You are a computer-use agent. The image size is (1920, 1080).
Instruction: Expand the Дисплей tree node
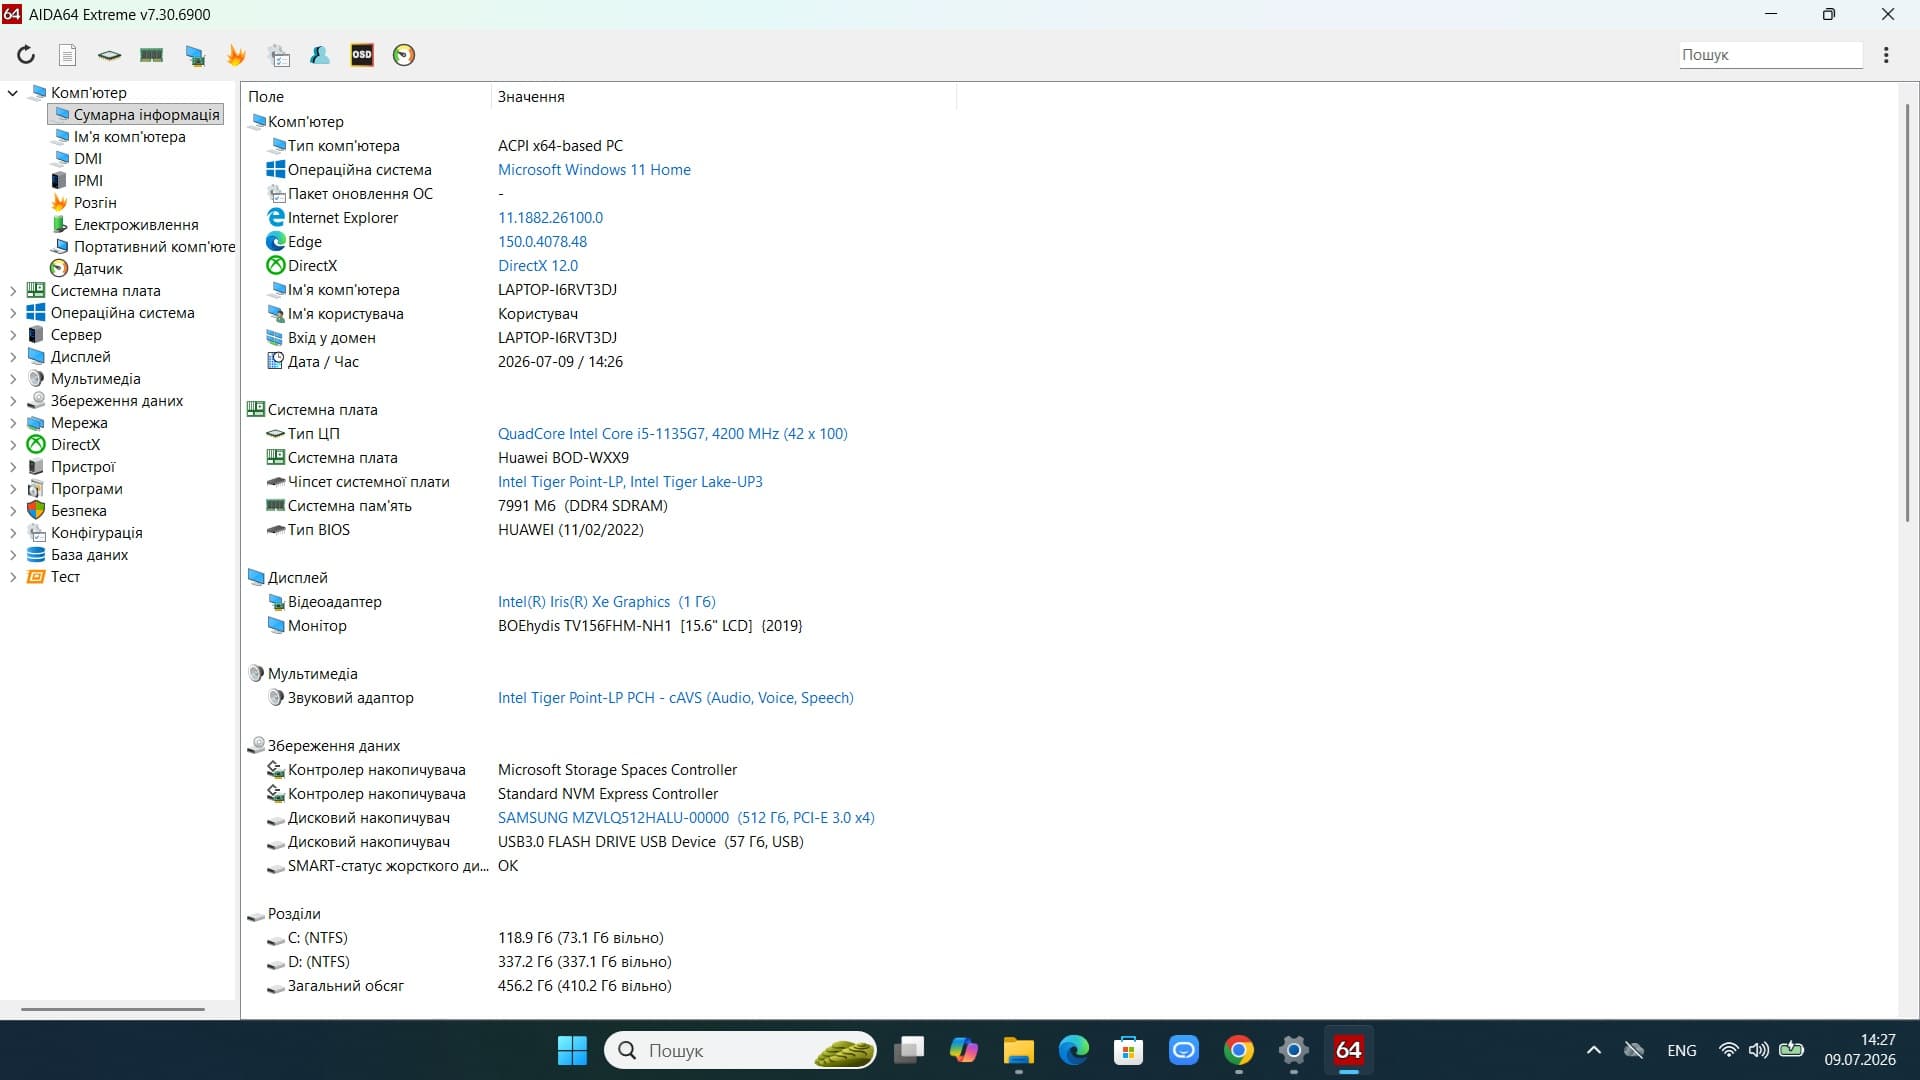[13, 357]
